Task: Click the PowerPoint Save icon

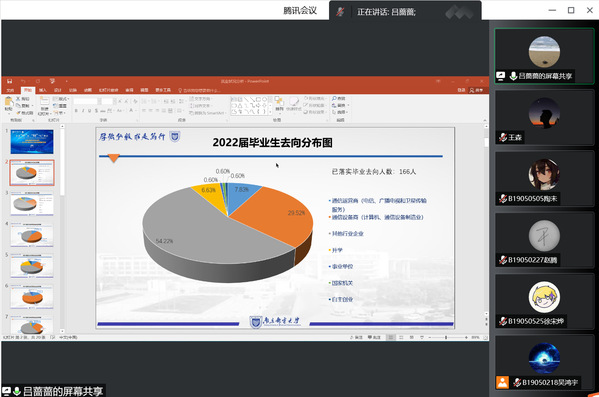Action: [x=10, y=81]
